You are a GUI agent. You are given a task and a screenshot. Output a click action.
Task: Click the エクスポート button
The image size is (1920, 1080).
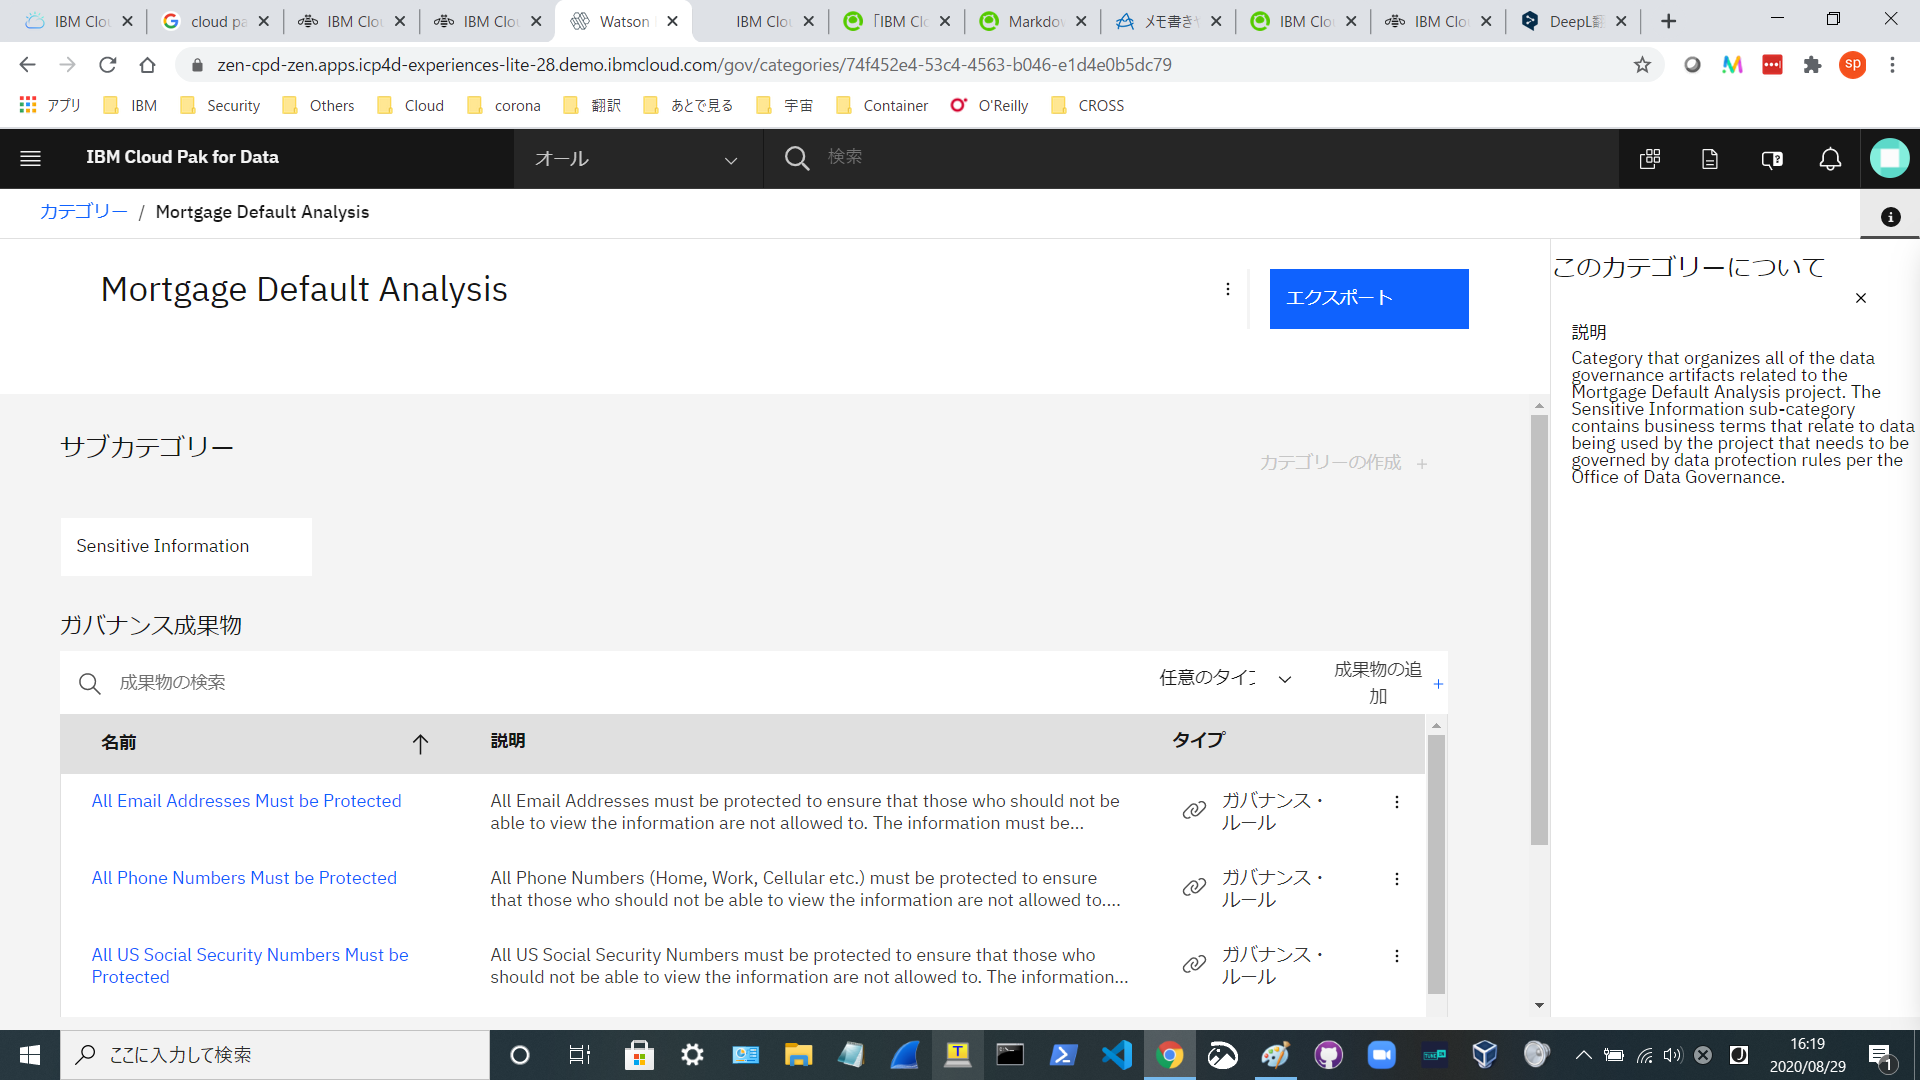pyautogui.click(x=1368, y=298)
